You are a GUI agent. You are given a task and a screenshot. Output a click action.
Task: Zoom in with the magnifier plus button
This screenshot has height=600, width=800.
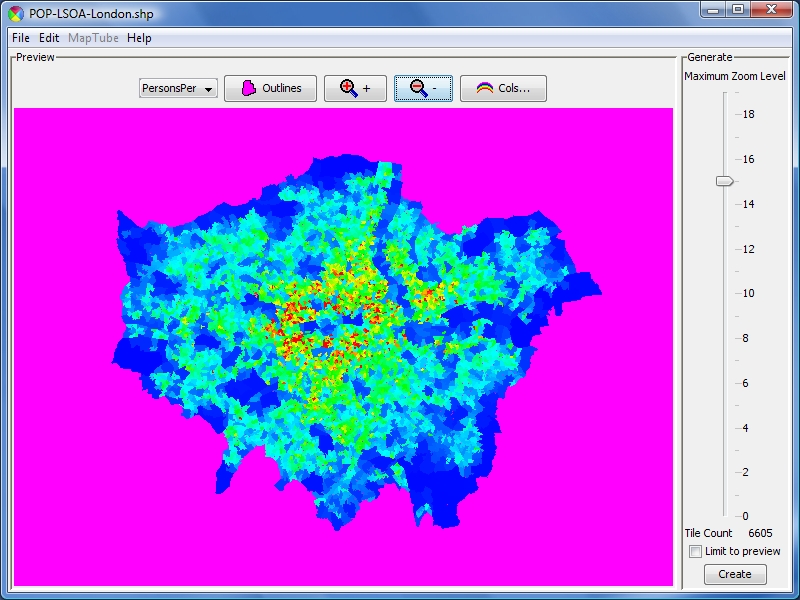click(356, 88)
